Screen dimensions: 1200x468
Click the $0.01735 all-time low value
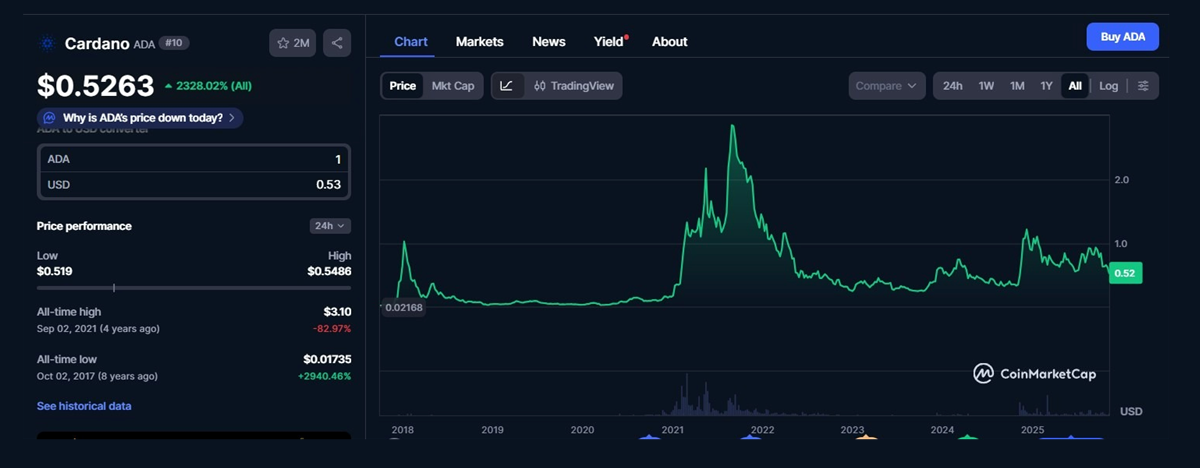(327, 359)
